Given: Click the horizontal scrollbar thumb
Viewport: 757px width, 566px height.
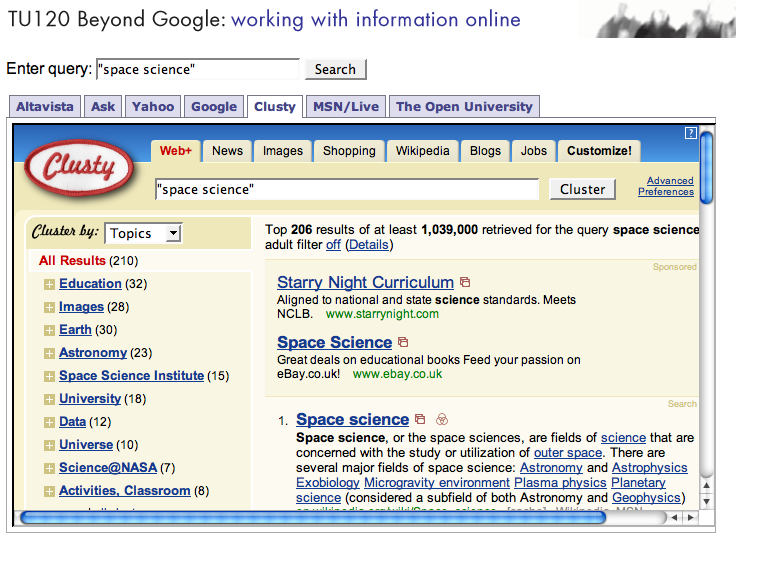Looking at the screenshot, I should pyautogui.click(x=313, y=518).
